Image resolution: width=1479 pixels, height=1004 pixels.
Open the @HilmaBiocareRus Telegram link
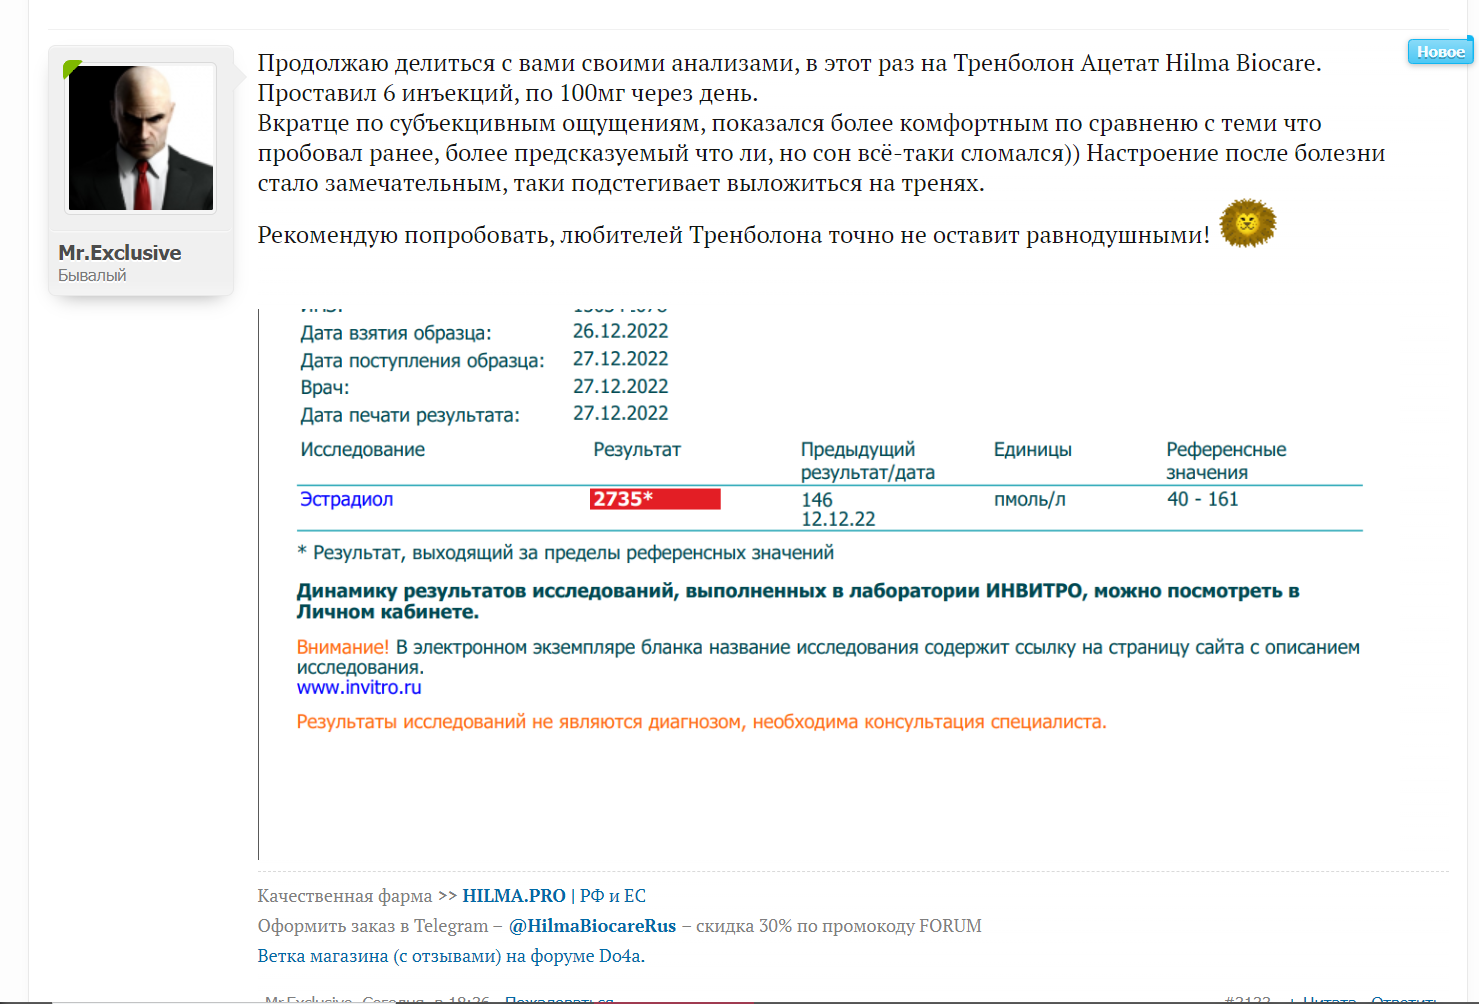(592, 926)
